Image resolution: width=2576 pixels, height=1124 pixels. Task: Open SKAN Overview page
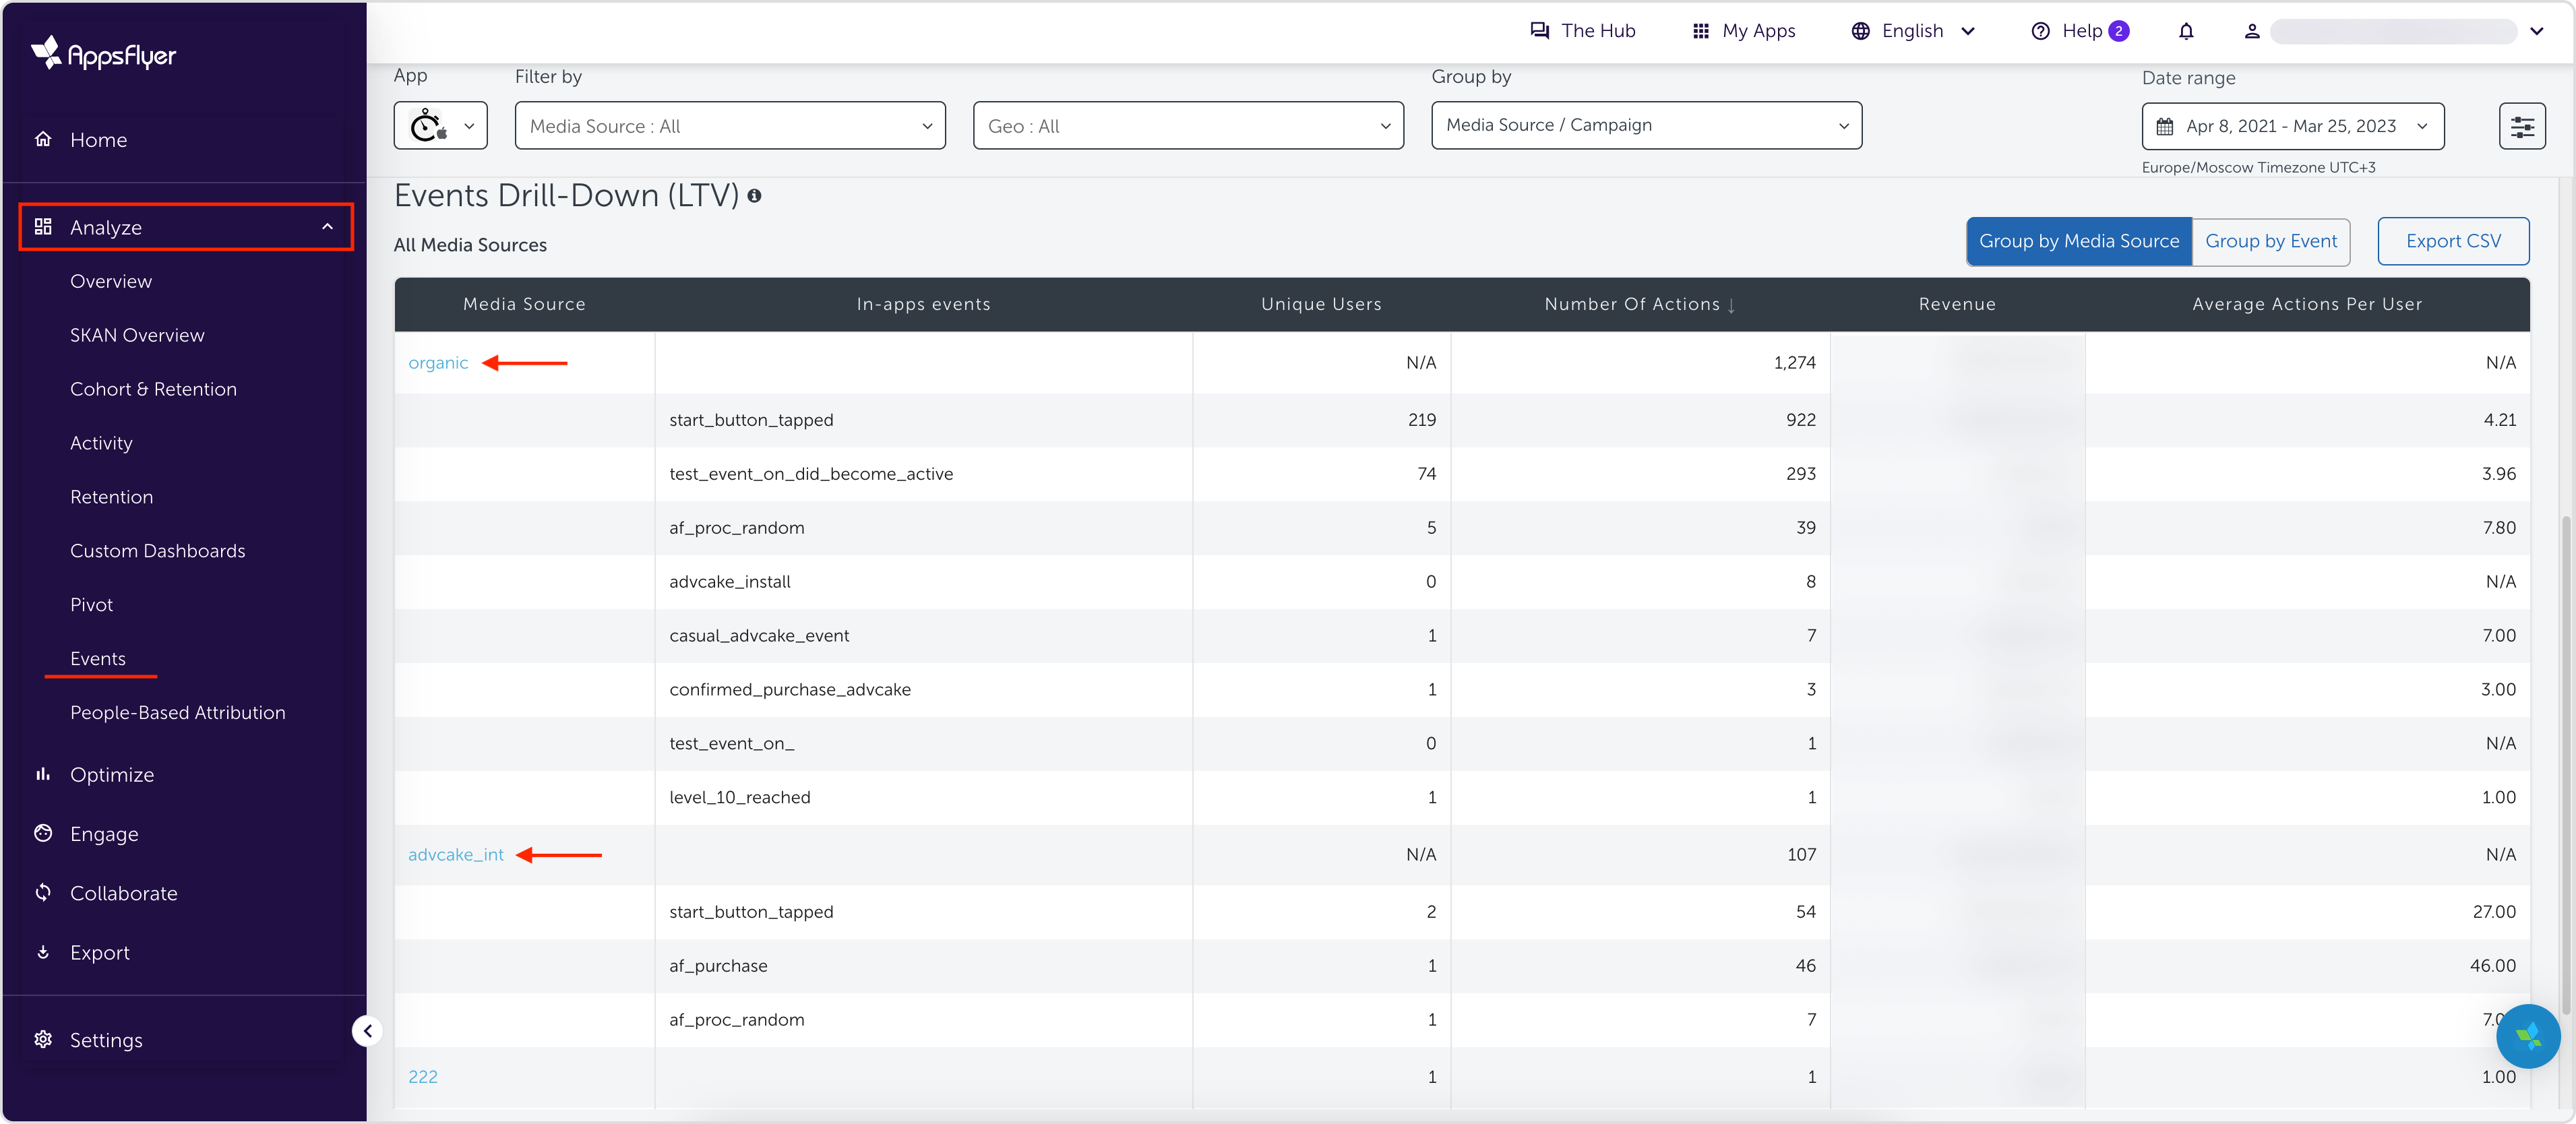coord(137,335)
